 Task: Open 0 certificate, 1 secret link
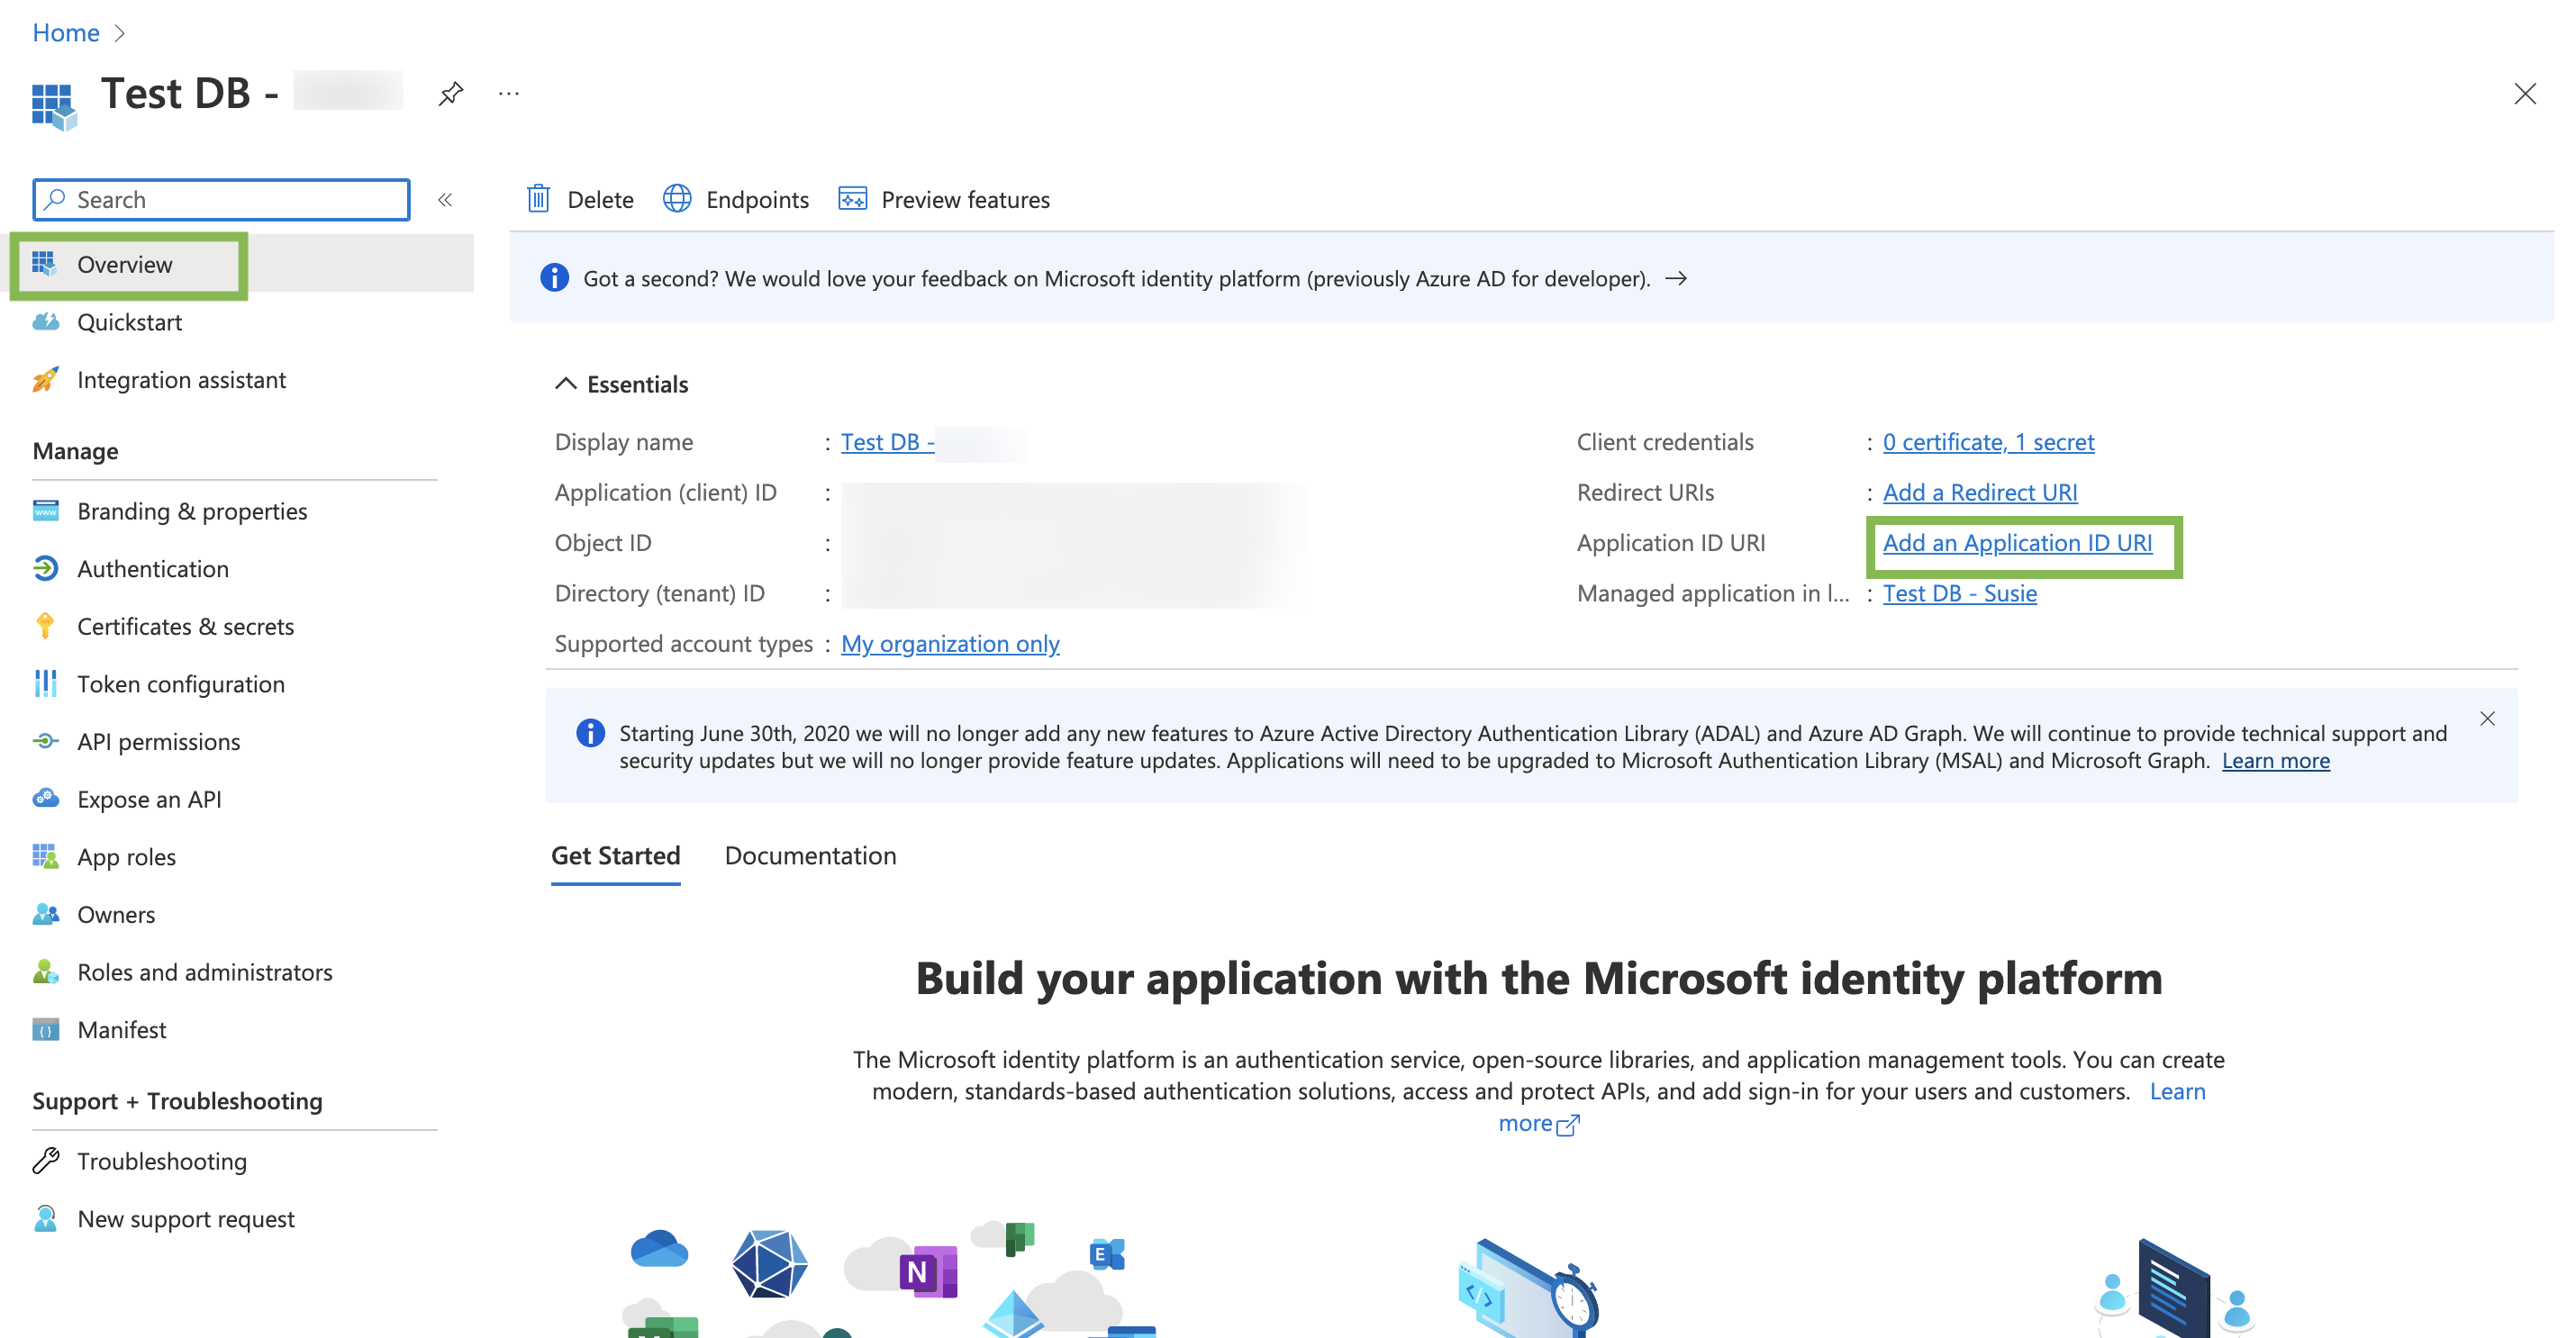pyautogui.click(x=1988, y=442)
